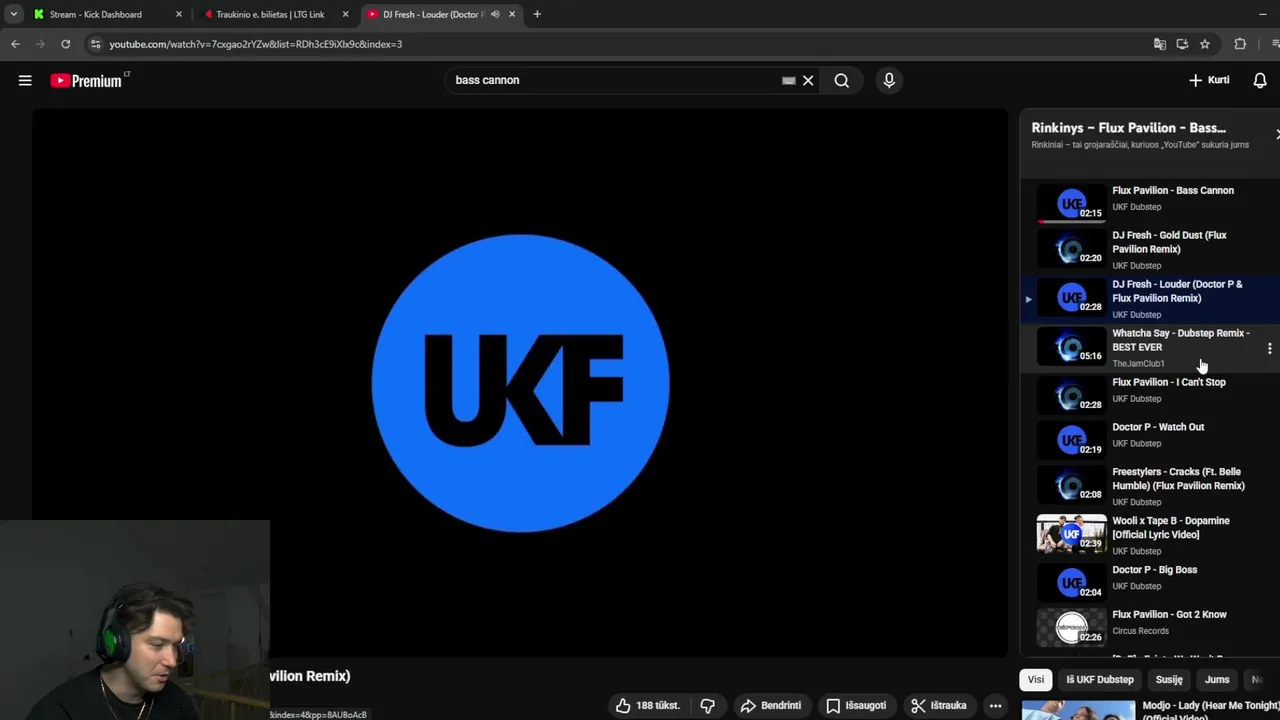Click the UKF video player

tap(520, 383)
